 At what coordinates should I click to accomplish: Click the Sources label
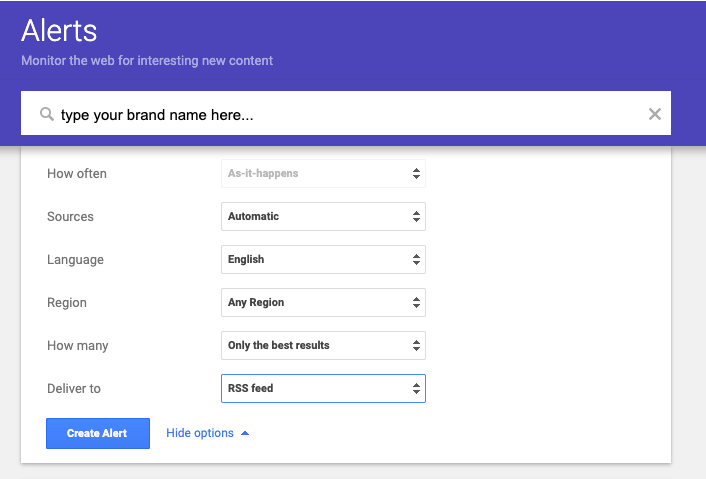pyautogui.click(x=70, y=216)
